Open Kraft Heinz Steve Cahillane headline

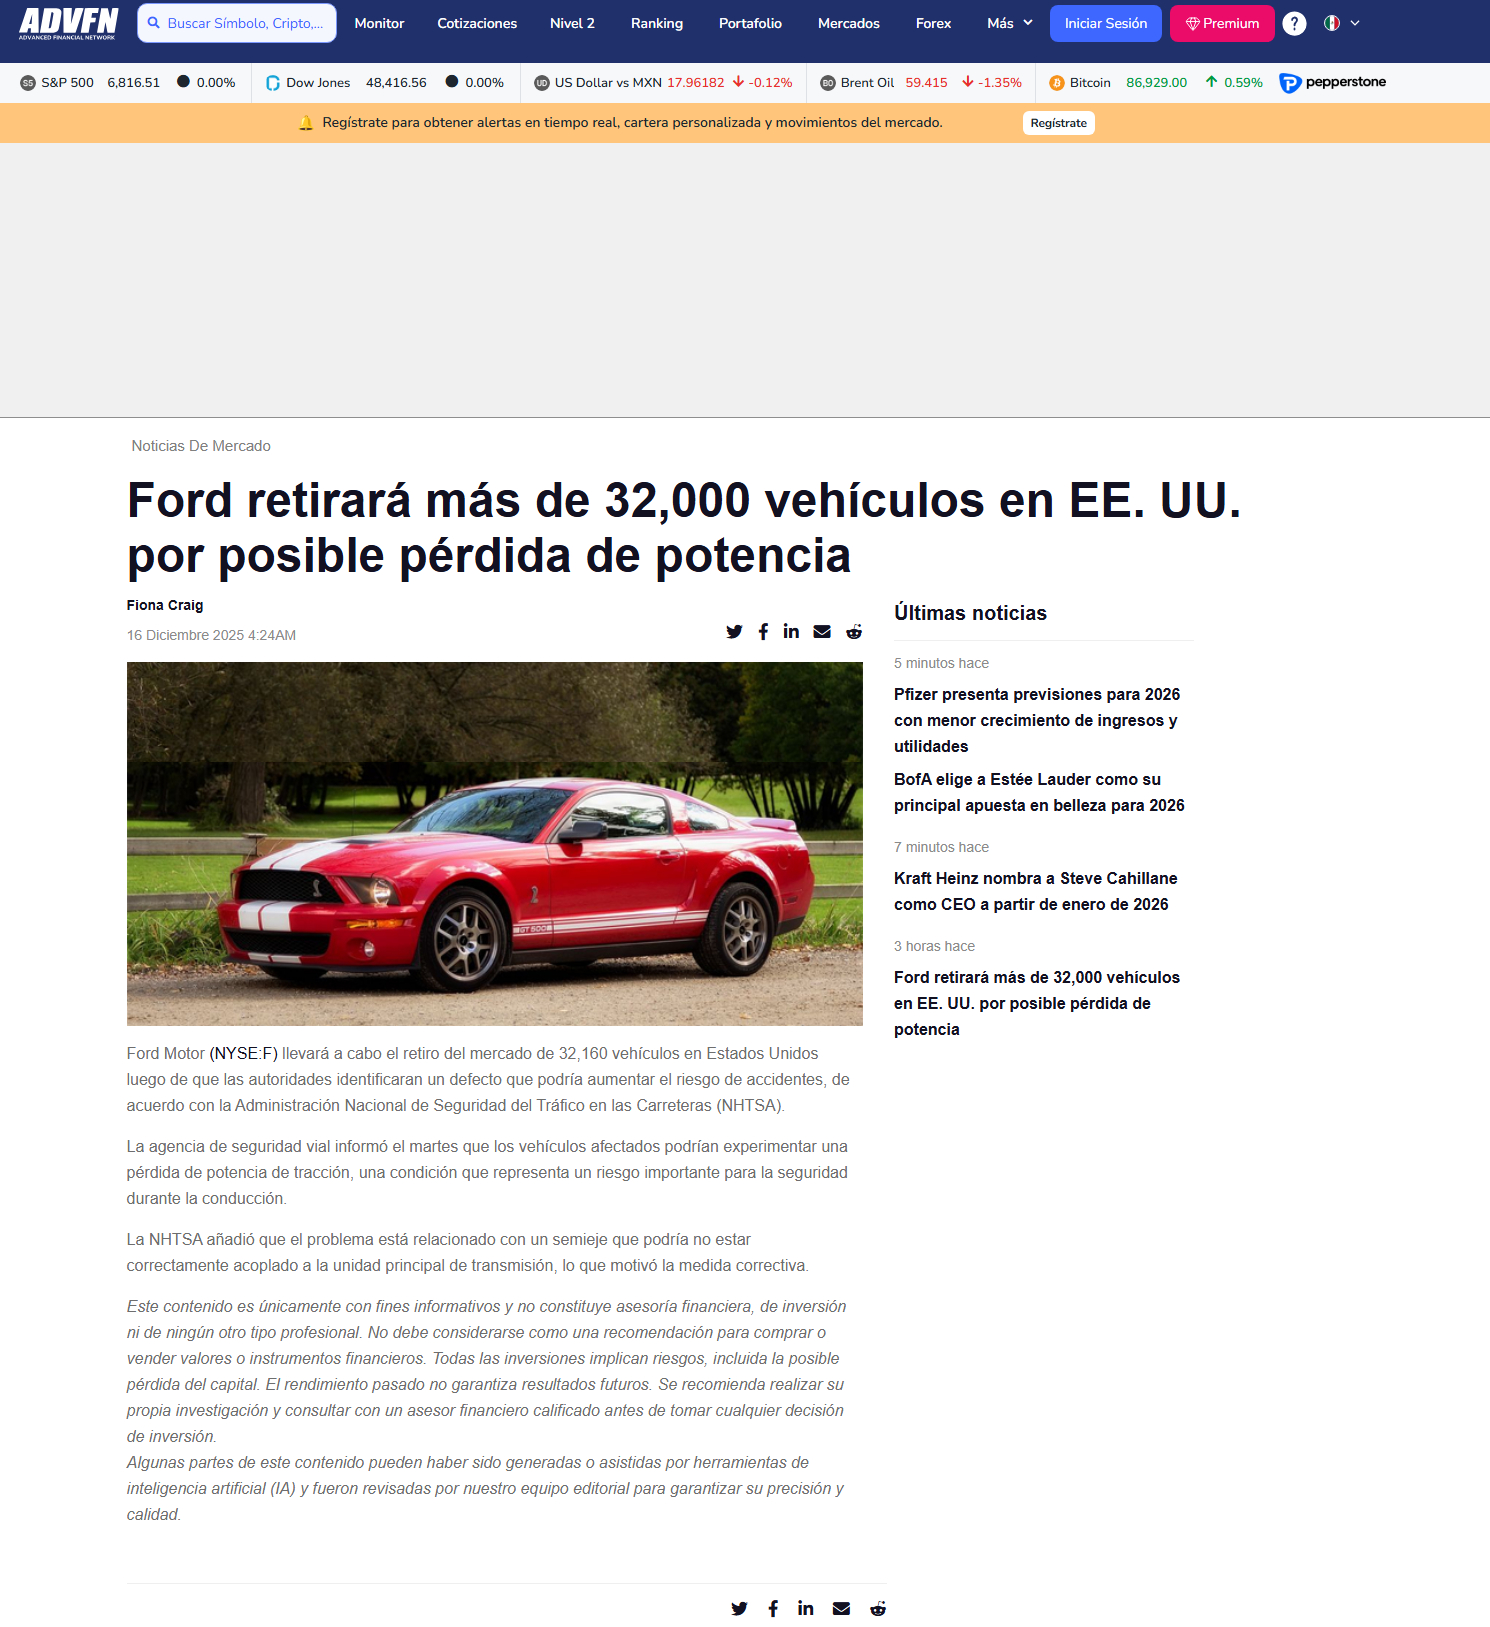tap(1036, 891)
